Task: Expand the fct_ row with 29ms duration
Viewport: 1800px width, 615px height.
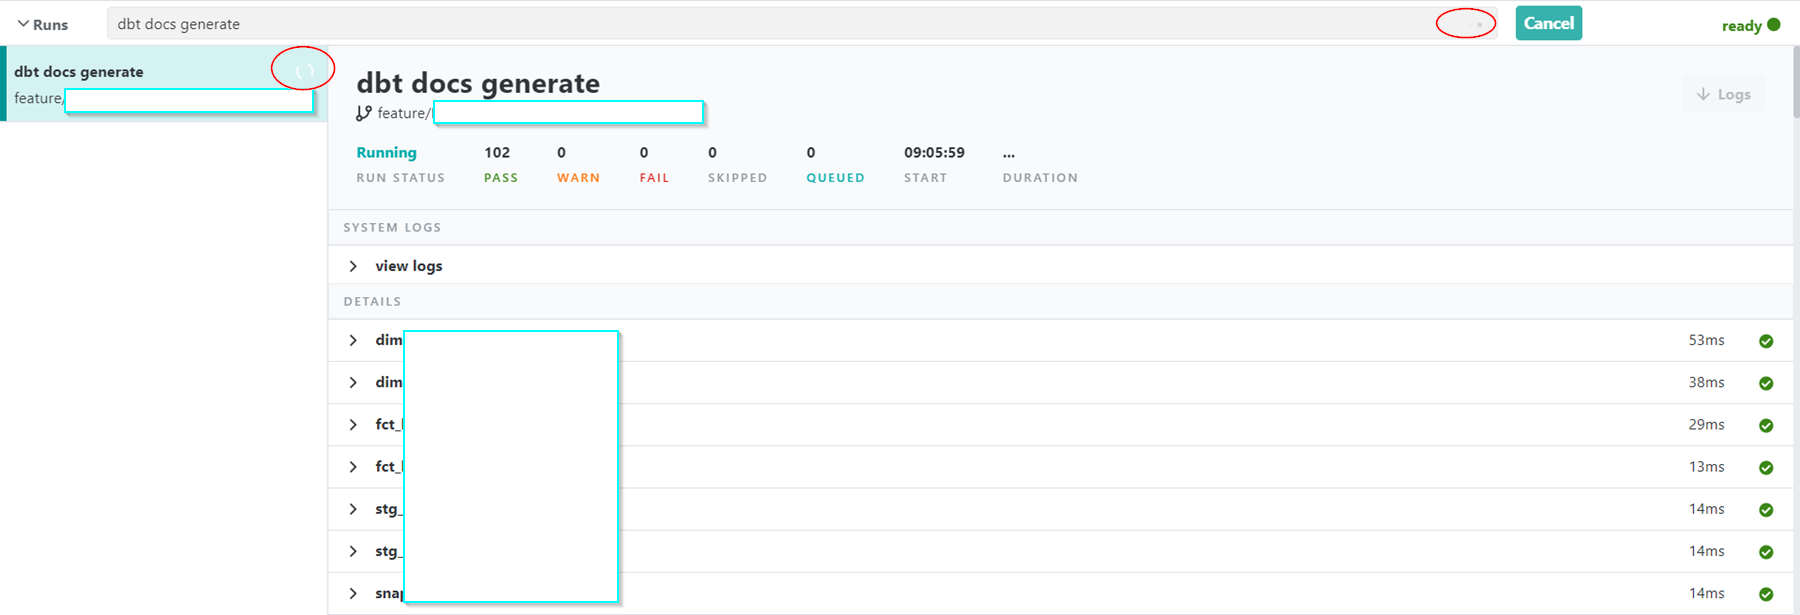Action: point(353,424)
